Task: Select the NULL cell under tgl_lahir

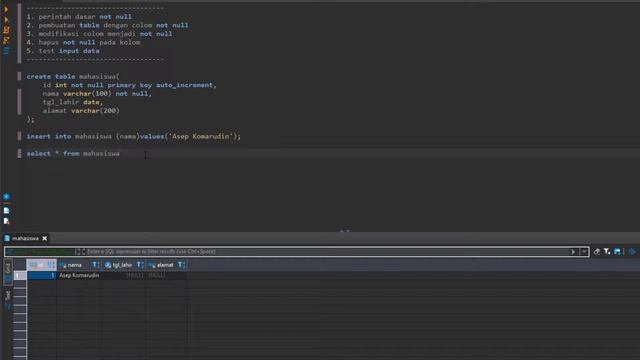Action: click(124, 276)
